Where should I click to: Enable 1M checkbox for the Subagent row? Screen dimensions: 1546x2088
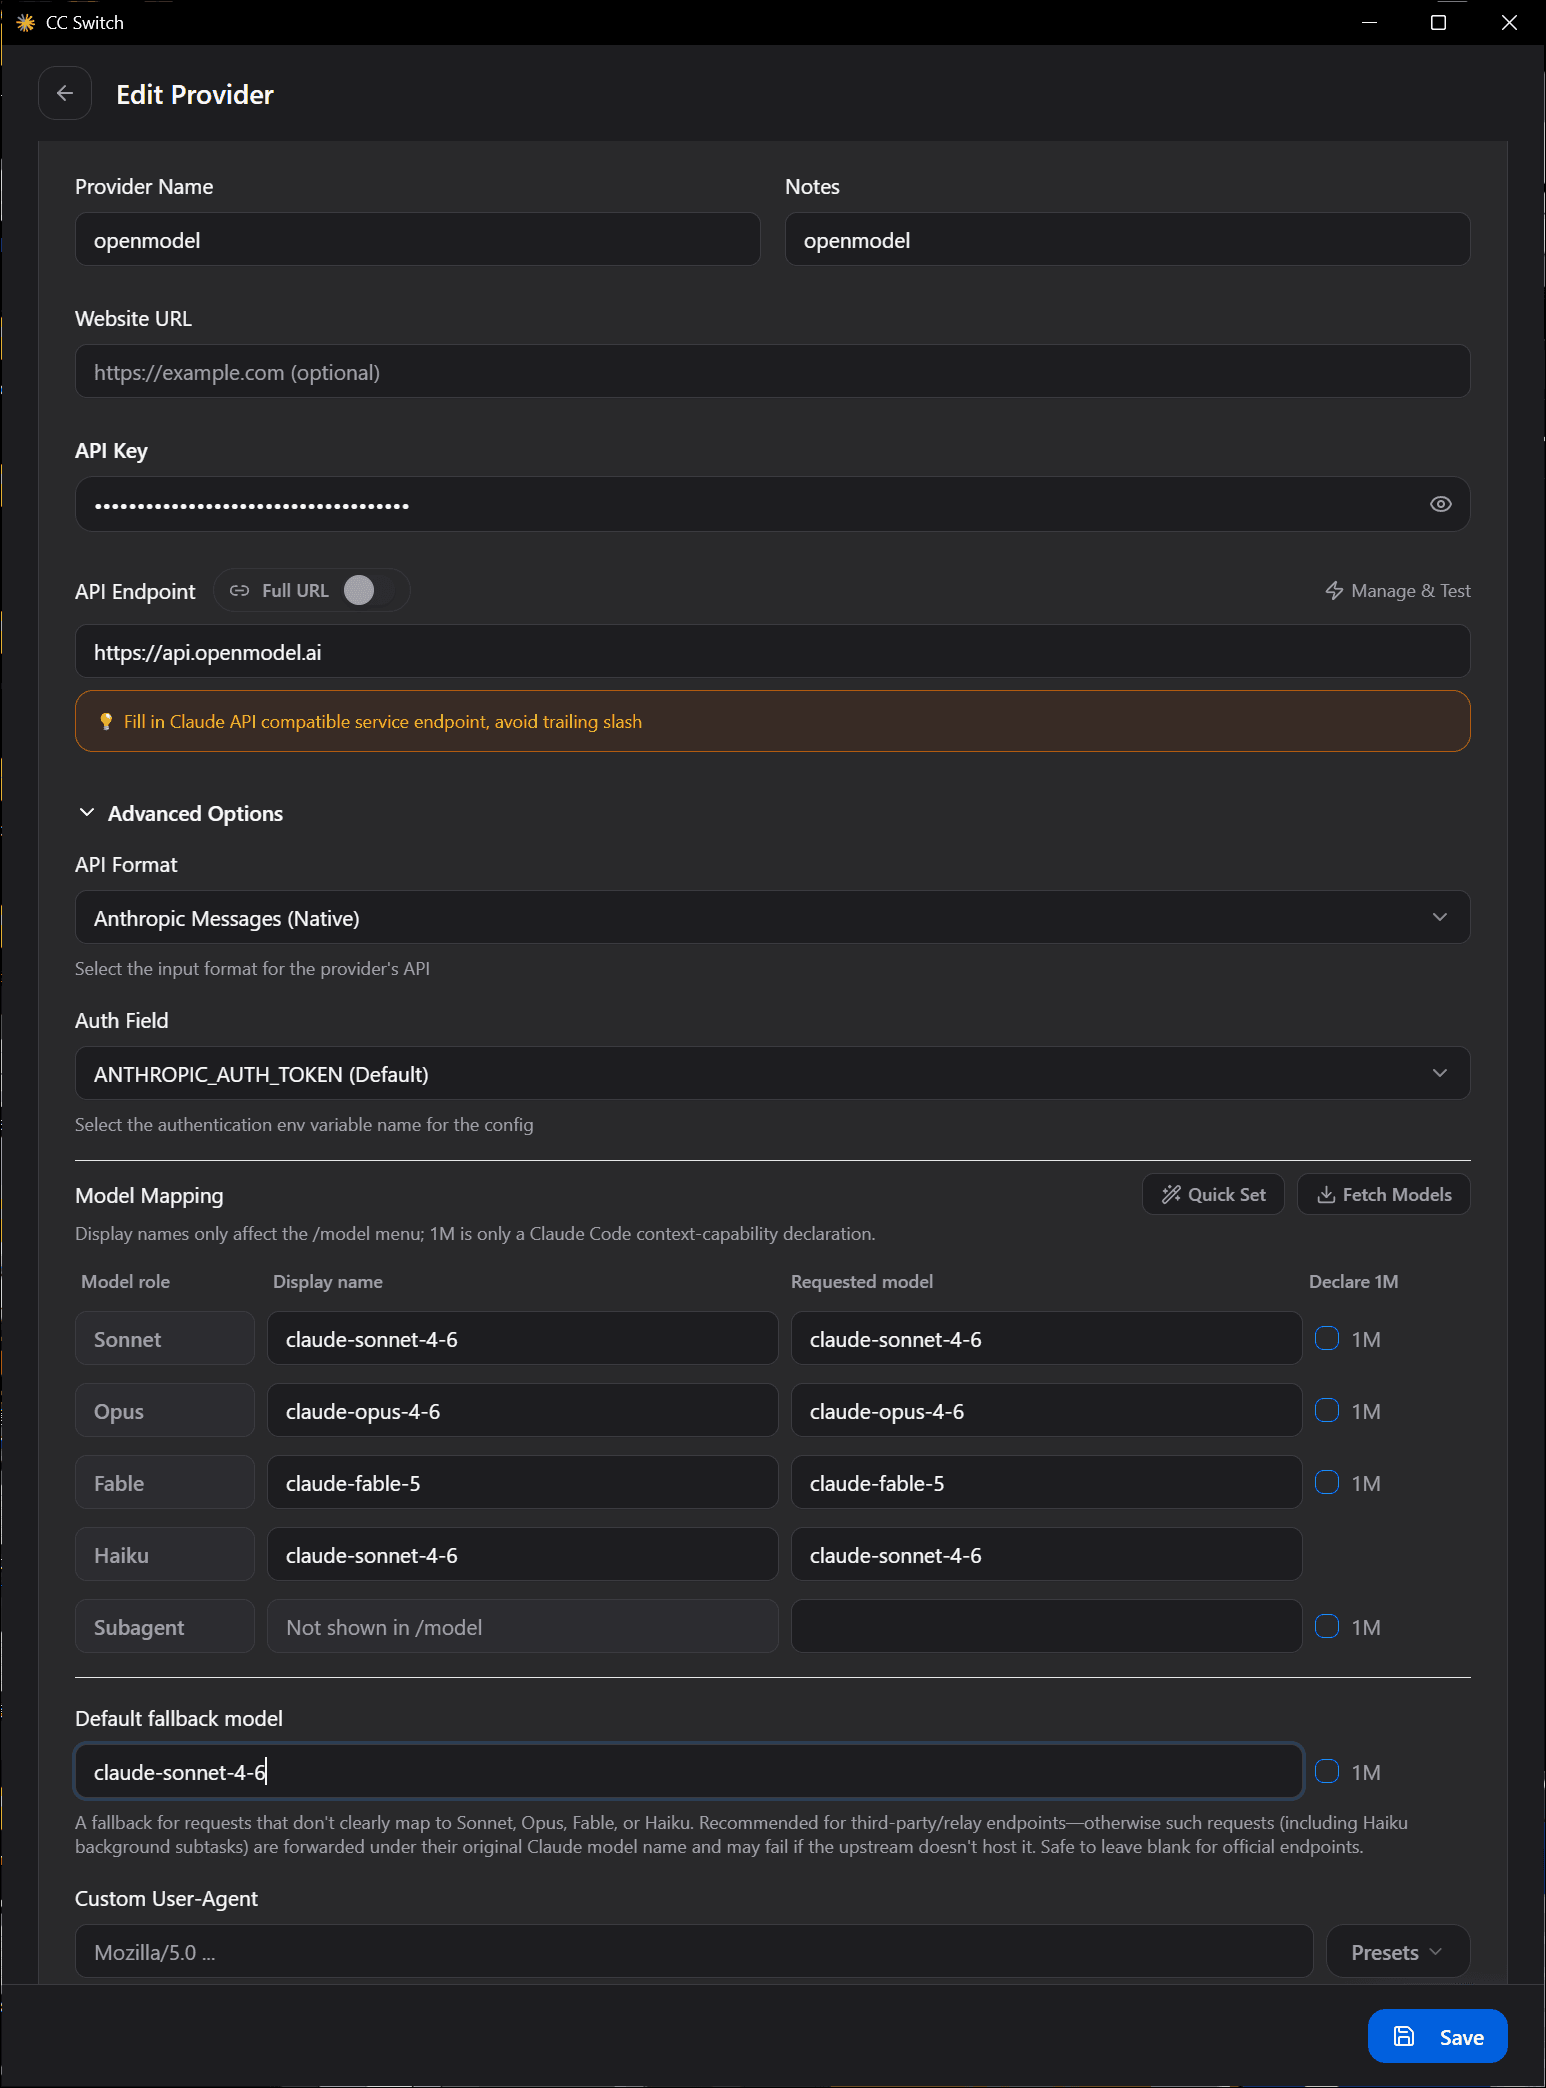[x=1327, y=1626]
